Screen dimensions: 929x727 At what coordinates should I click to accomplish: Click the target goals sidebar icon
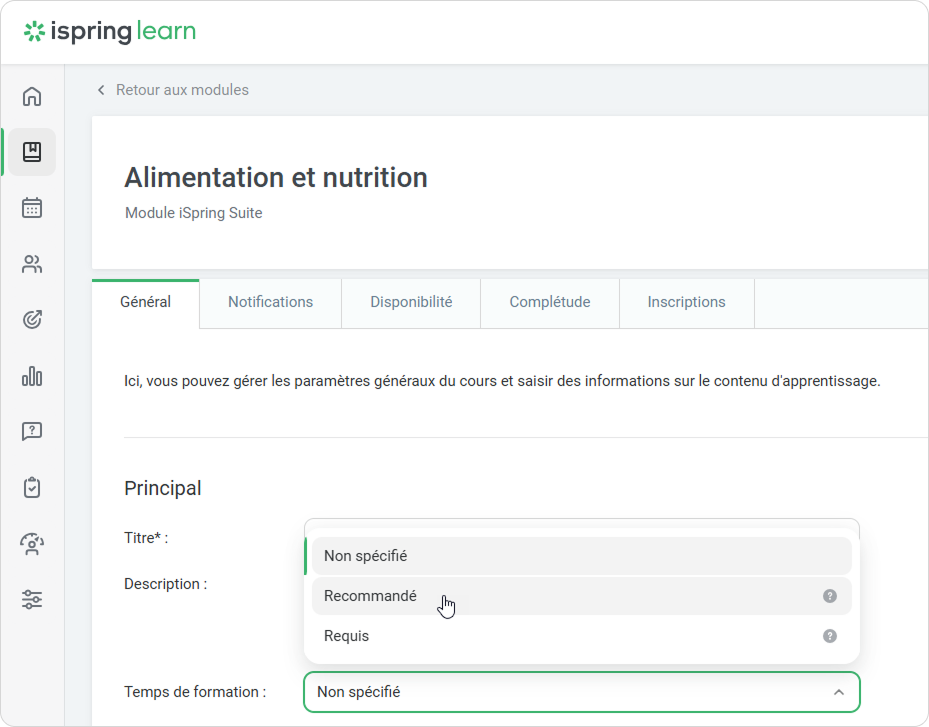click(32, 320)
